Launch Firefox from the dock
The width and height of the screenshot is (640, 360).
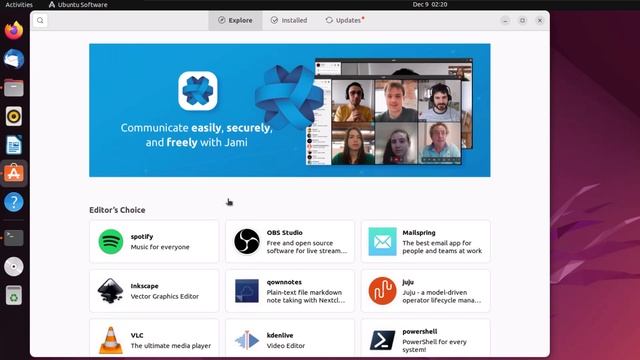14,31
